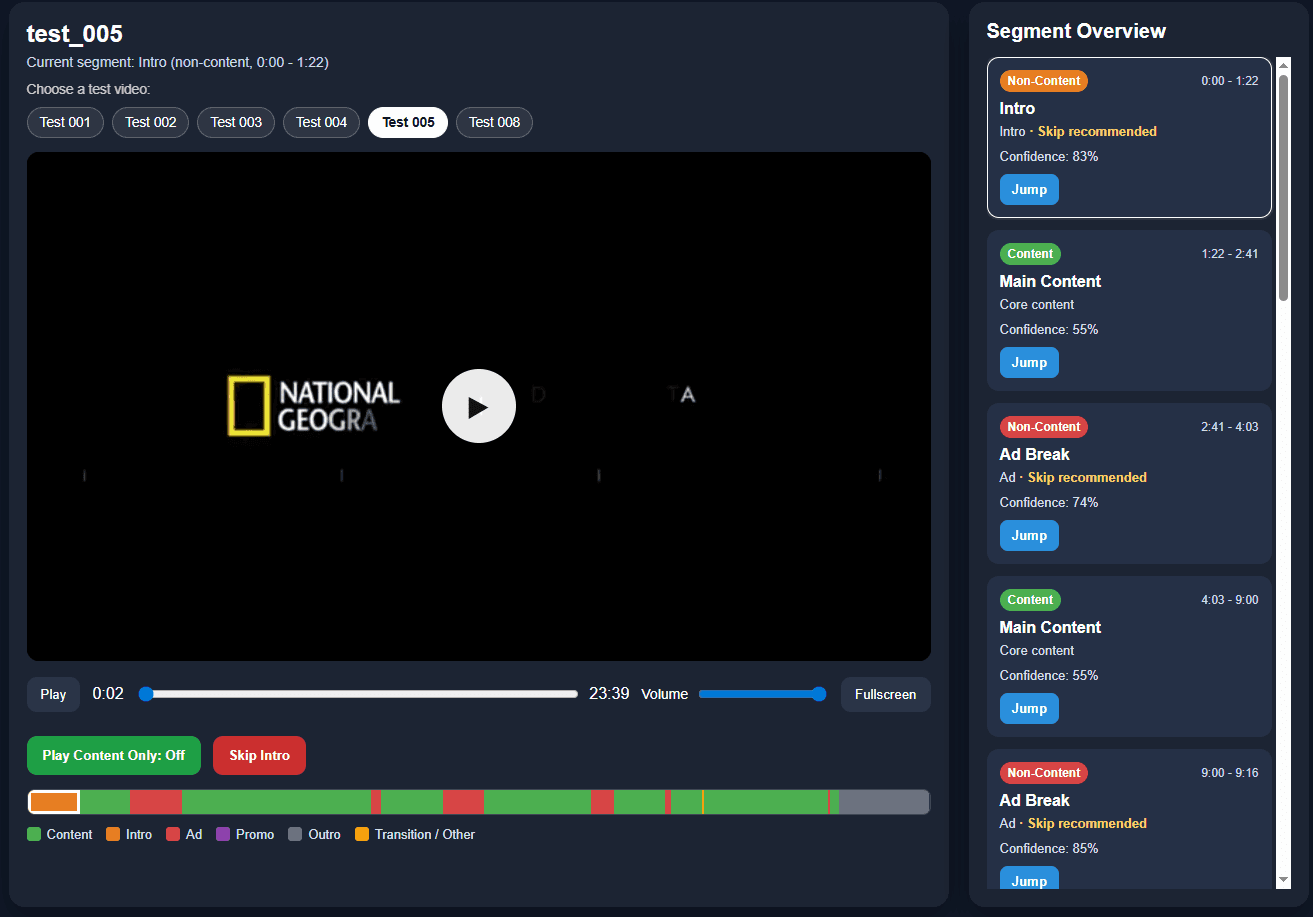The image size is (1313, 917).
Task: Click the 'Confidence: 74%' text
Action: point(1049,502)
